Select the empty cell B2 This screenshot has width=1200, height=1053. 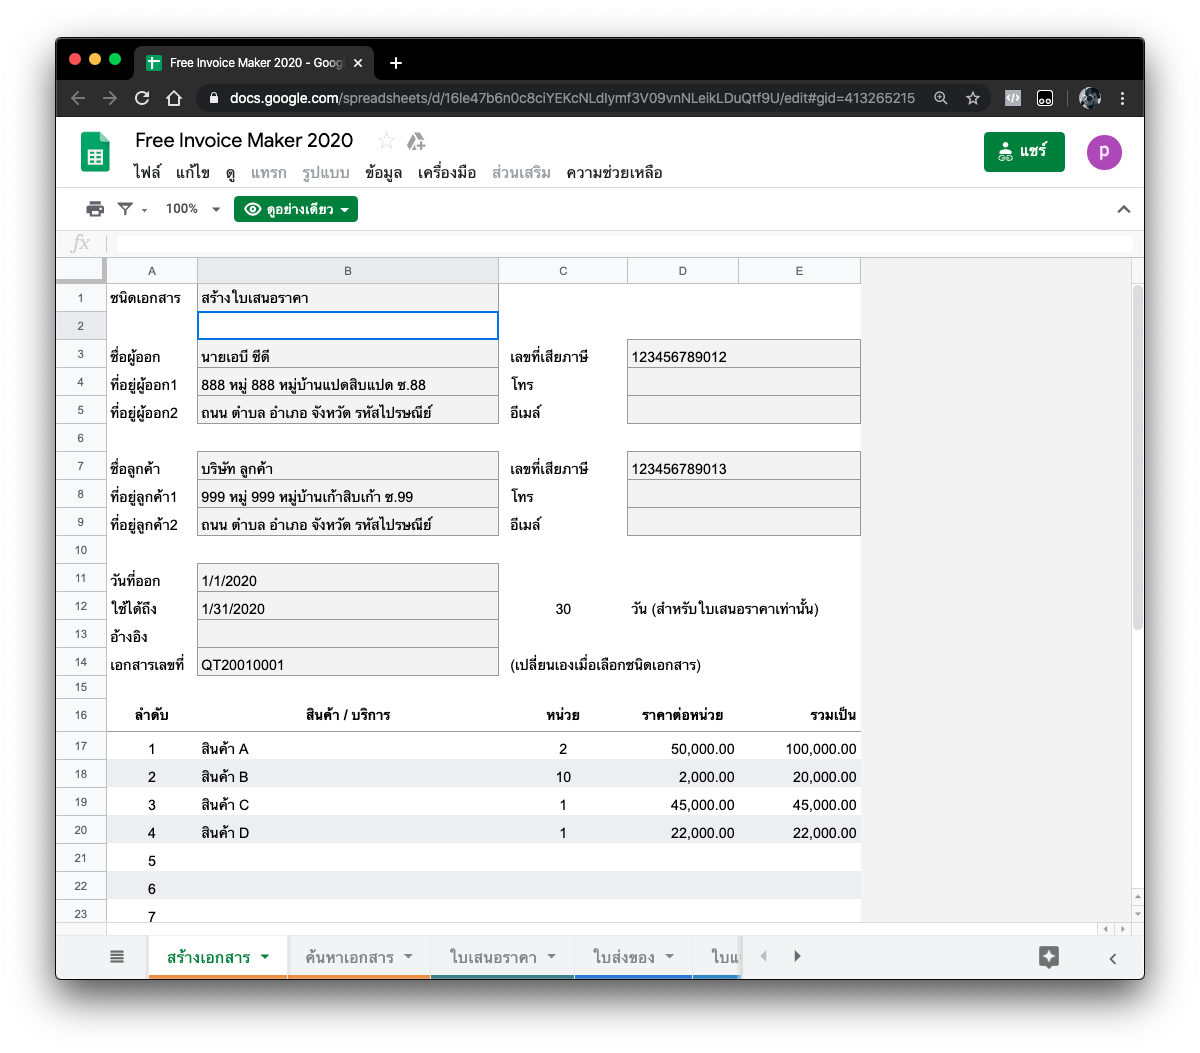348,326
